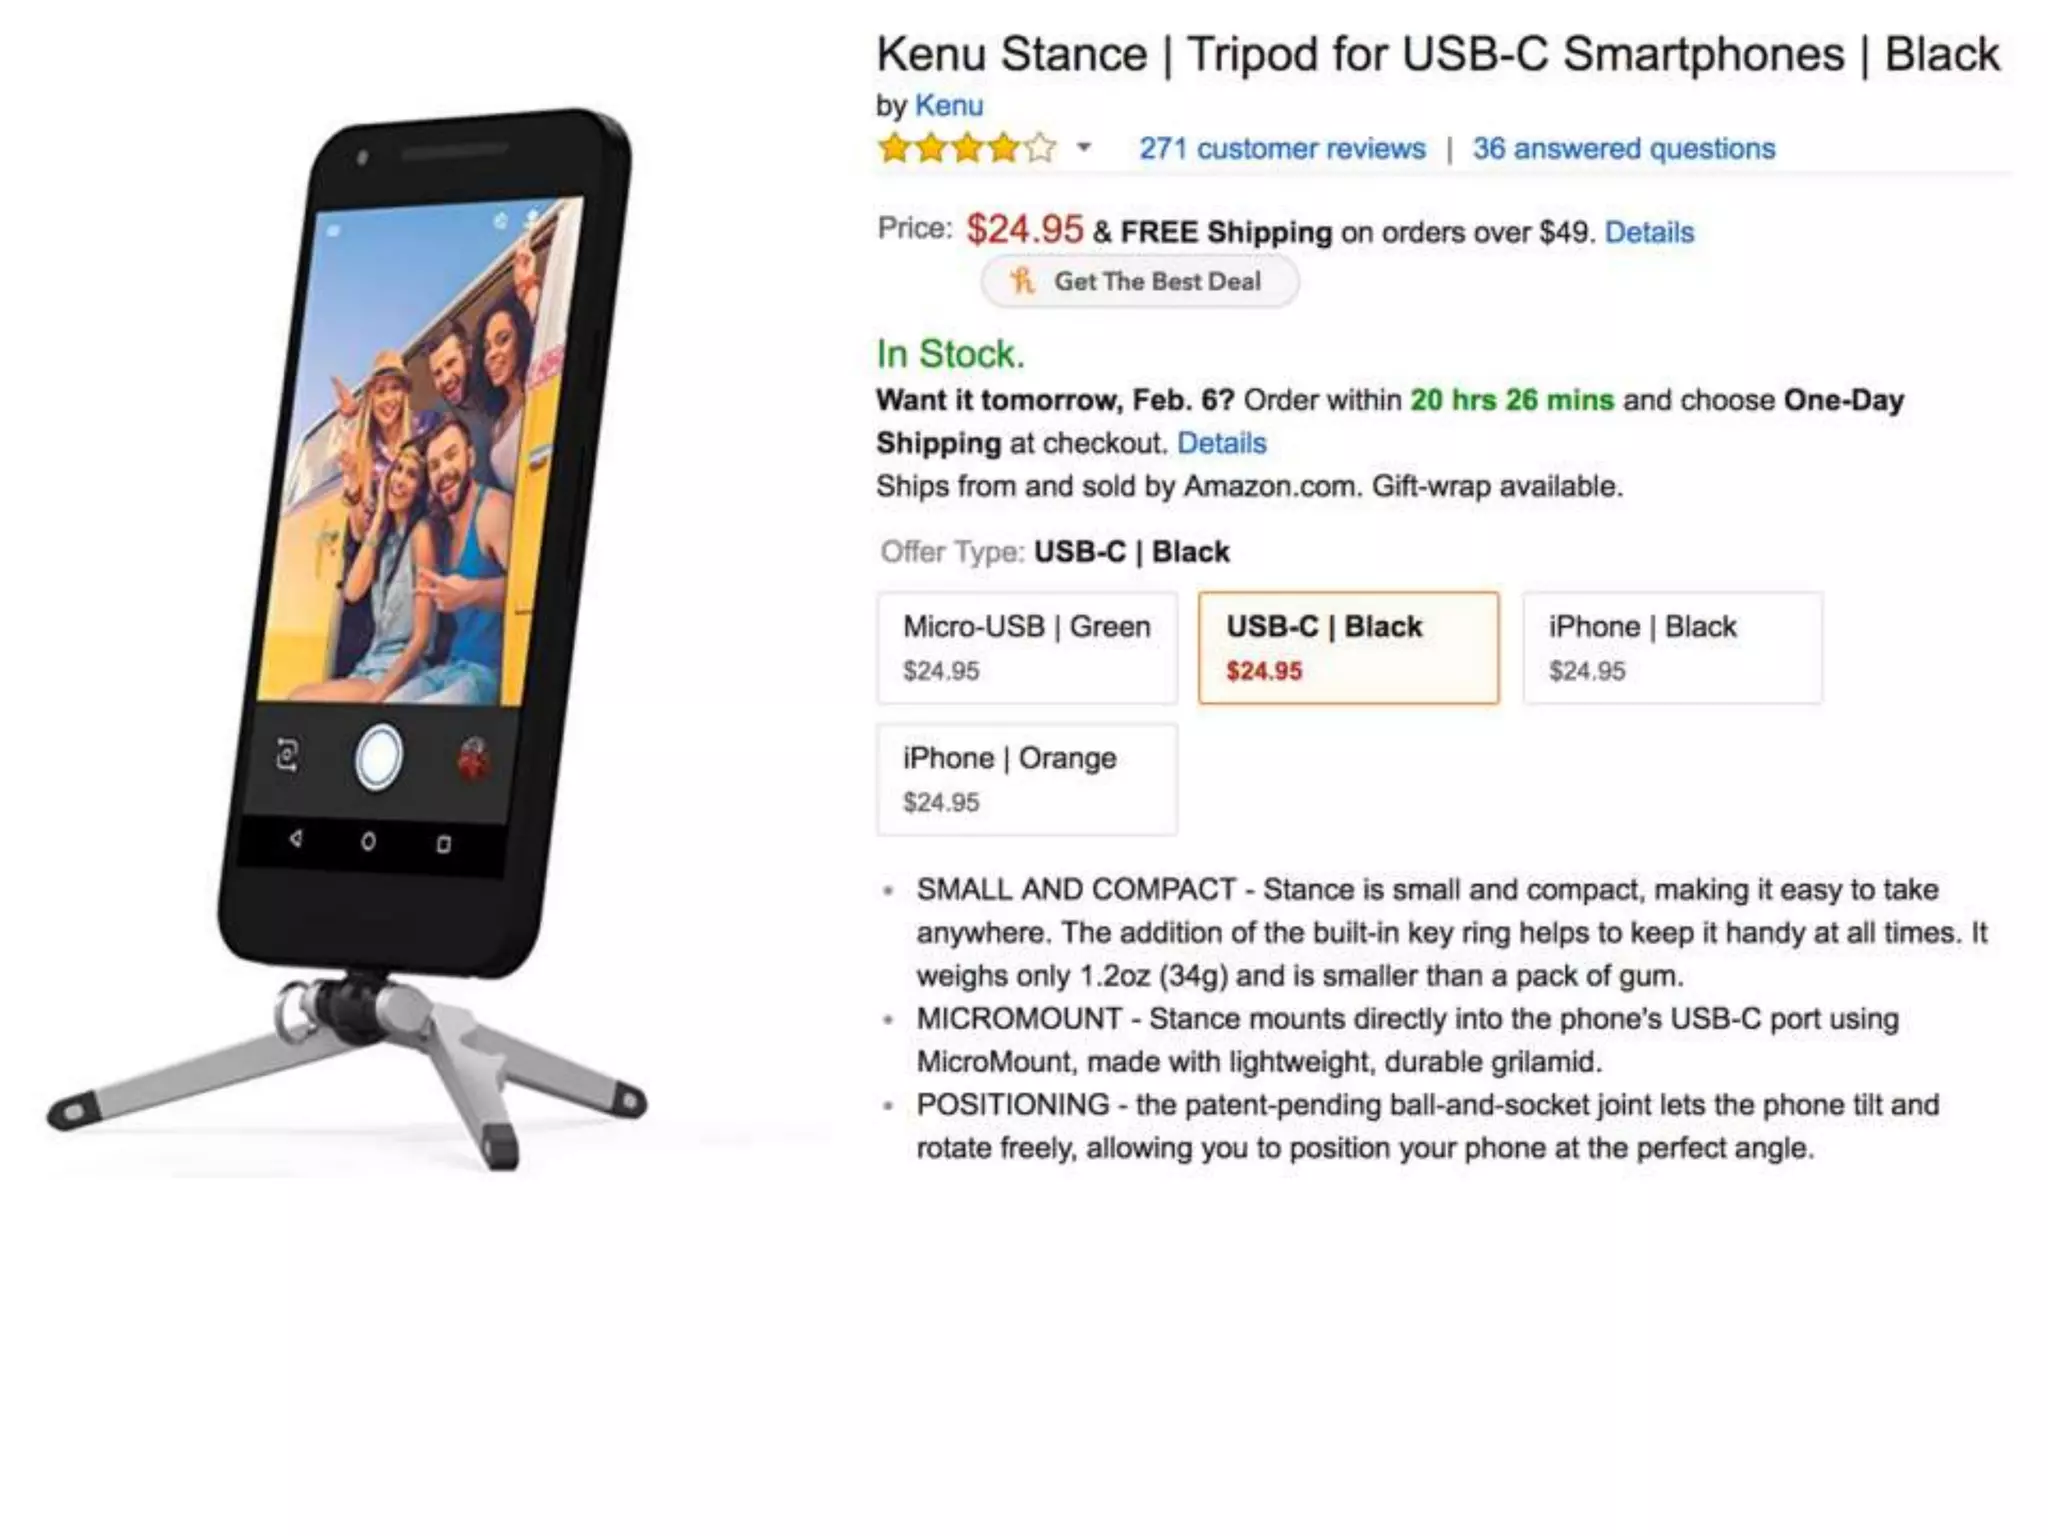Click the star rating icons
This screenshot has height=1536, width=2048.
[x=967, y=149]
